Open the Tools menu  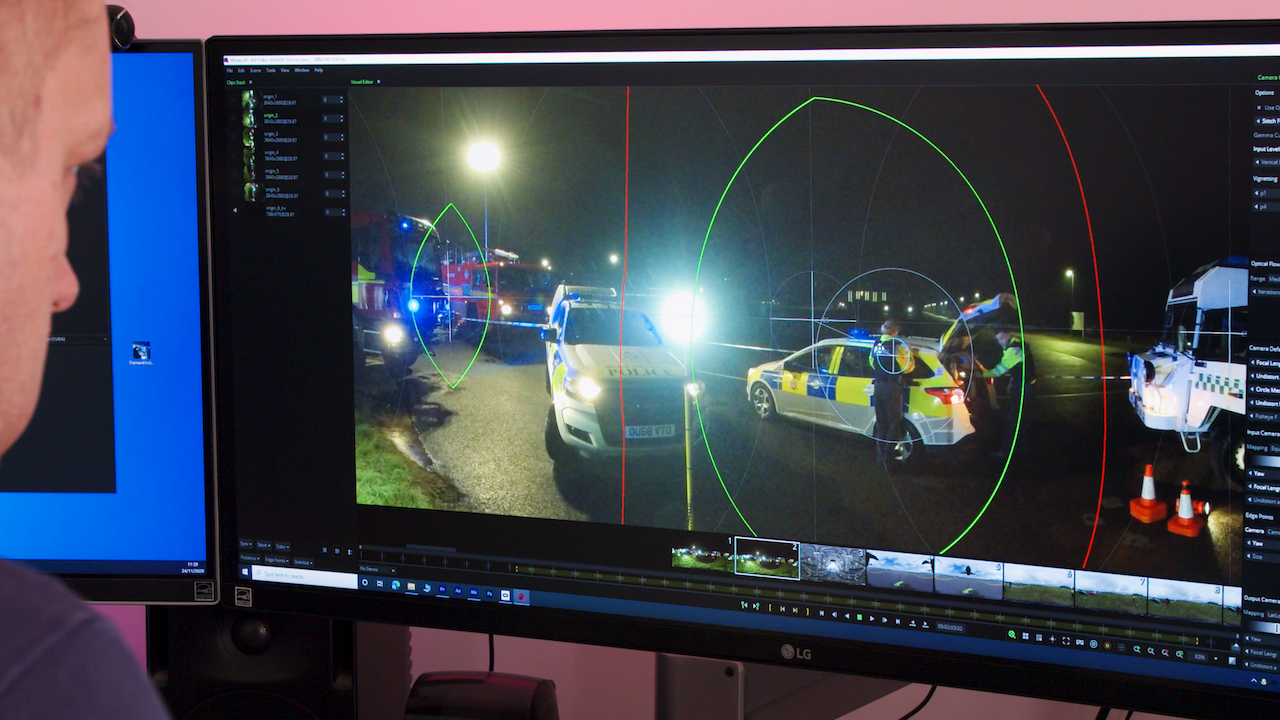(271, 70)
